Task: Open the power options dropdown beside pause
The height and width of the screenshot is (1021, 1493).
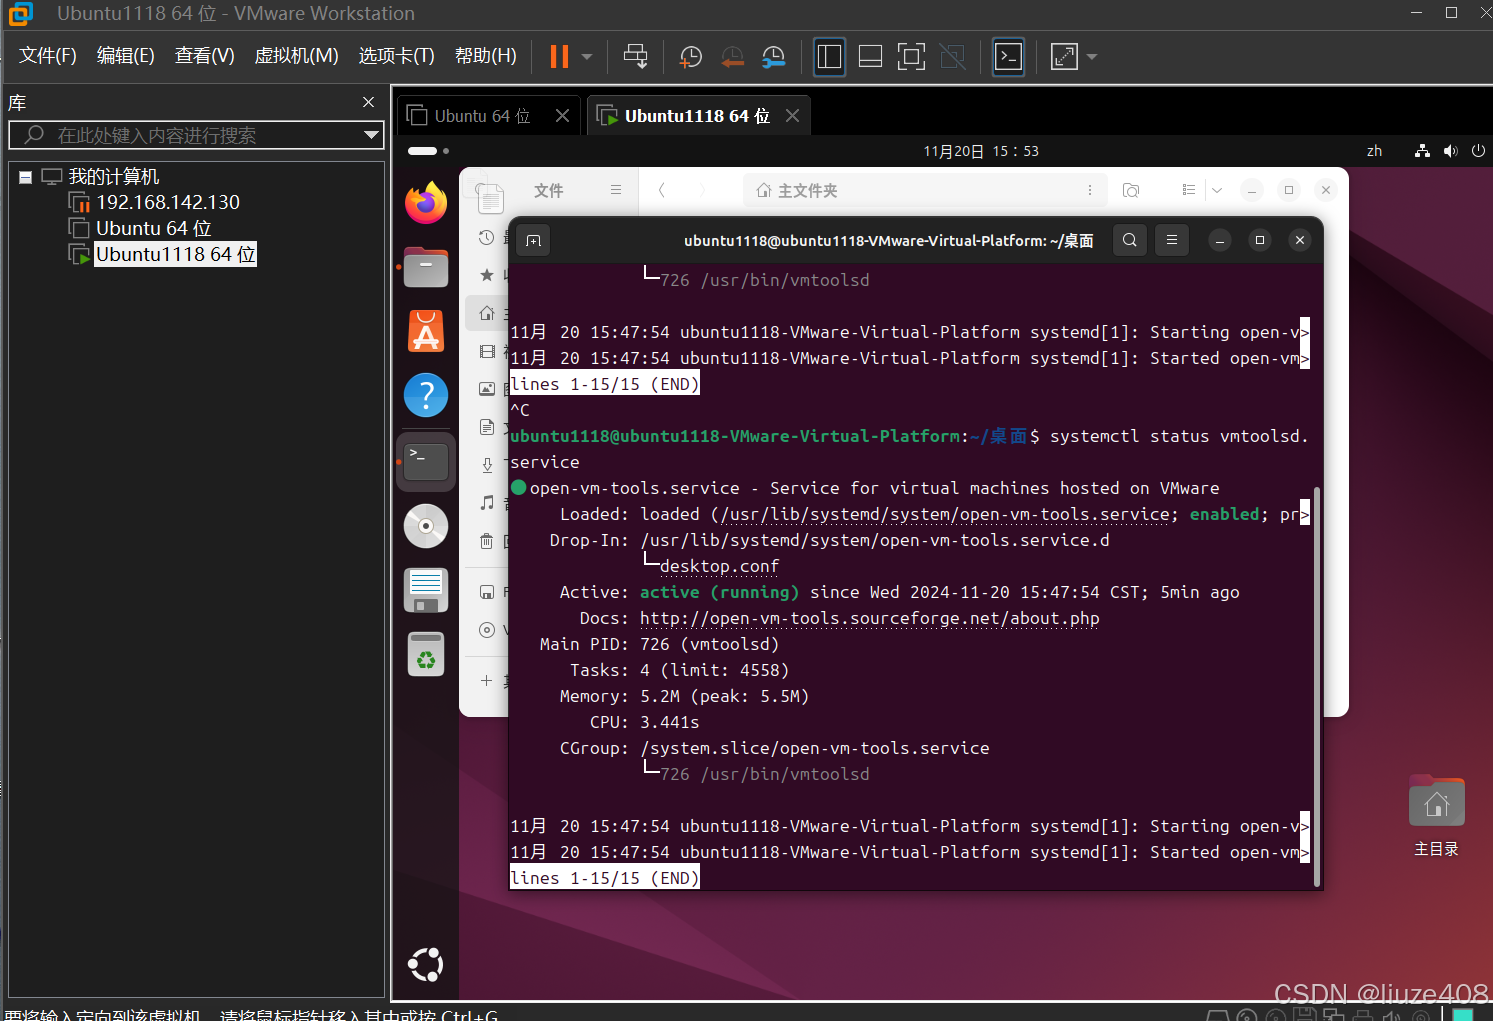Action: pyautogui.click(x=587, y=57)
